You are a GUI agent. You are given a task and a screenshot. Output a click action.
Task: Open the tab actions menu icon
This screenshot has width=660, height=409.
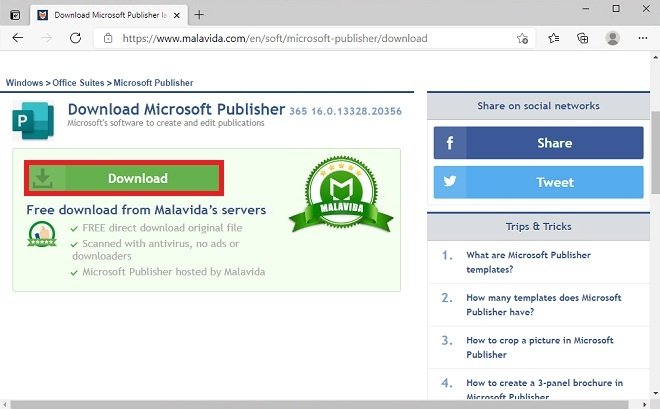point(15,16)
